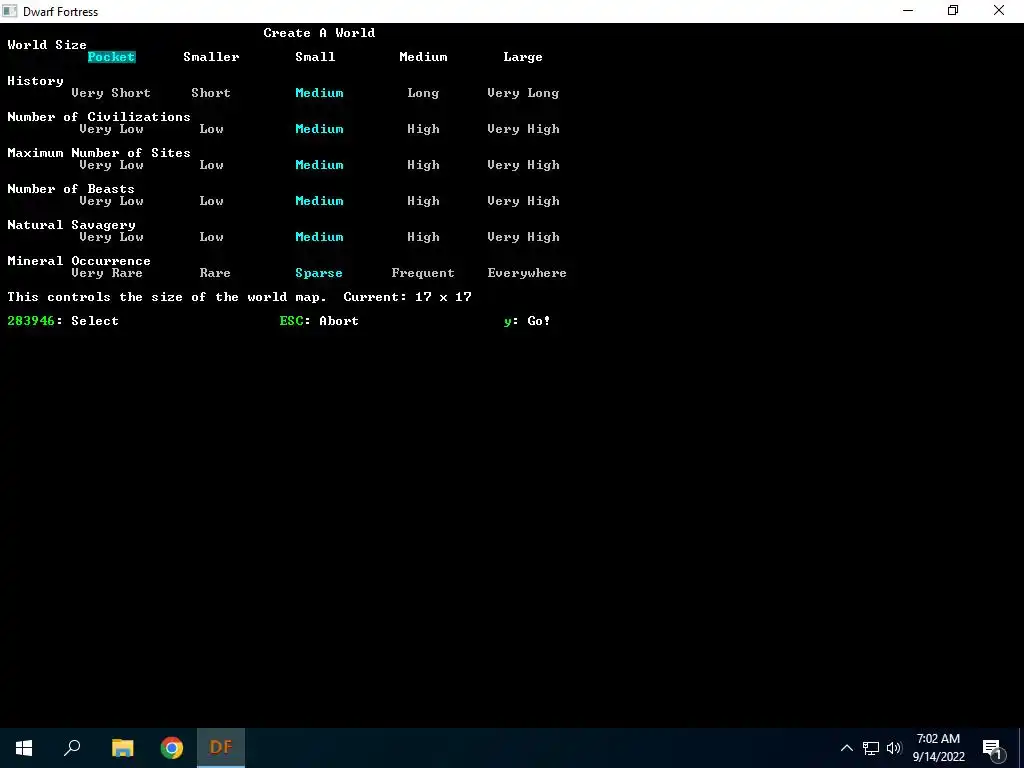Click the Dwarf Fortress taskbar icon
This screenshot has height=768, width=1024.
(221, 748)
